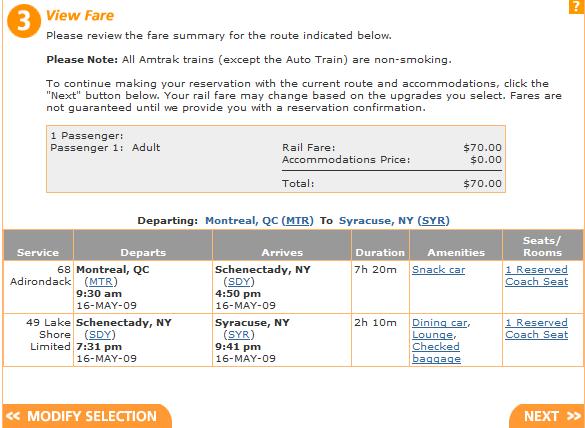Open the Checked baggage amenity link
The height and width of the screenshot is (428, 585).
[x=436, y=352]
